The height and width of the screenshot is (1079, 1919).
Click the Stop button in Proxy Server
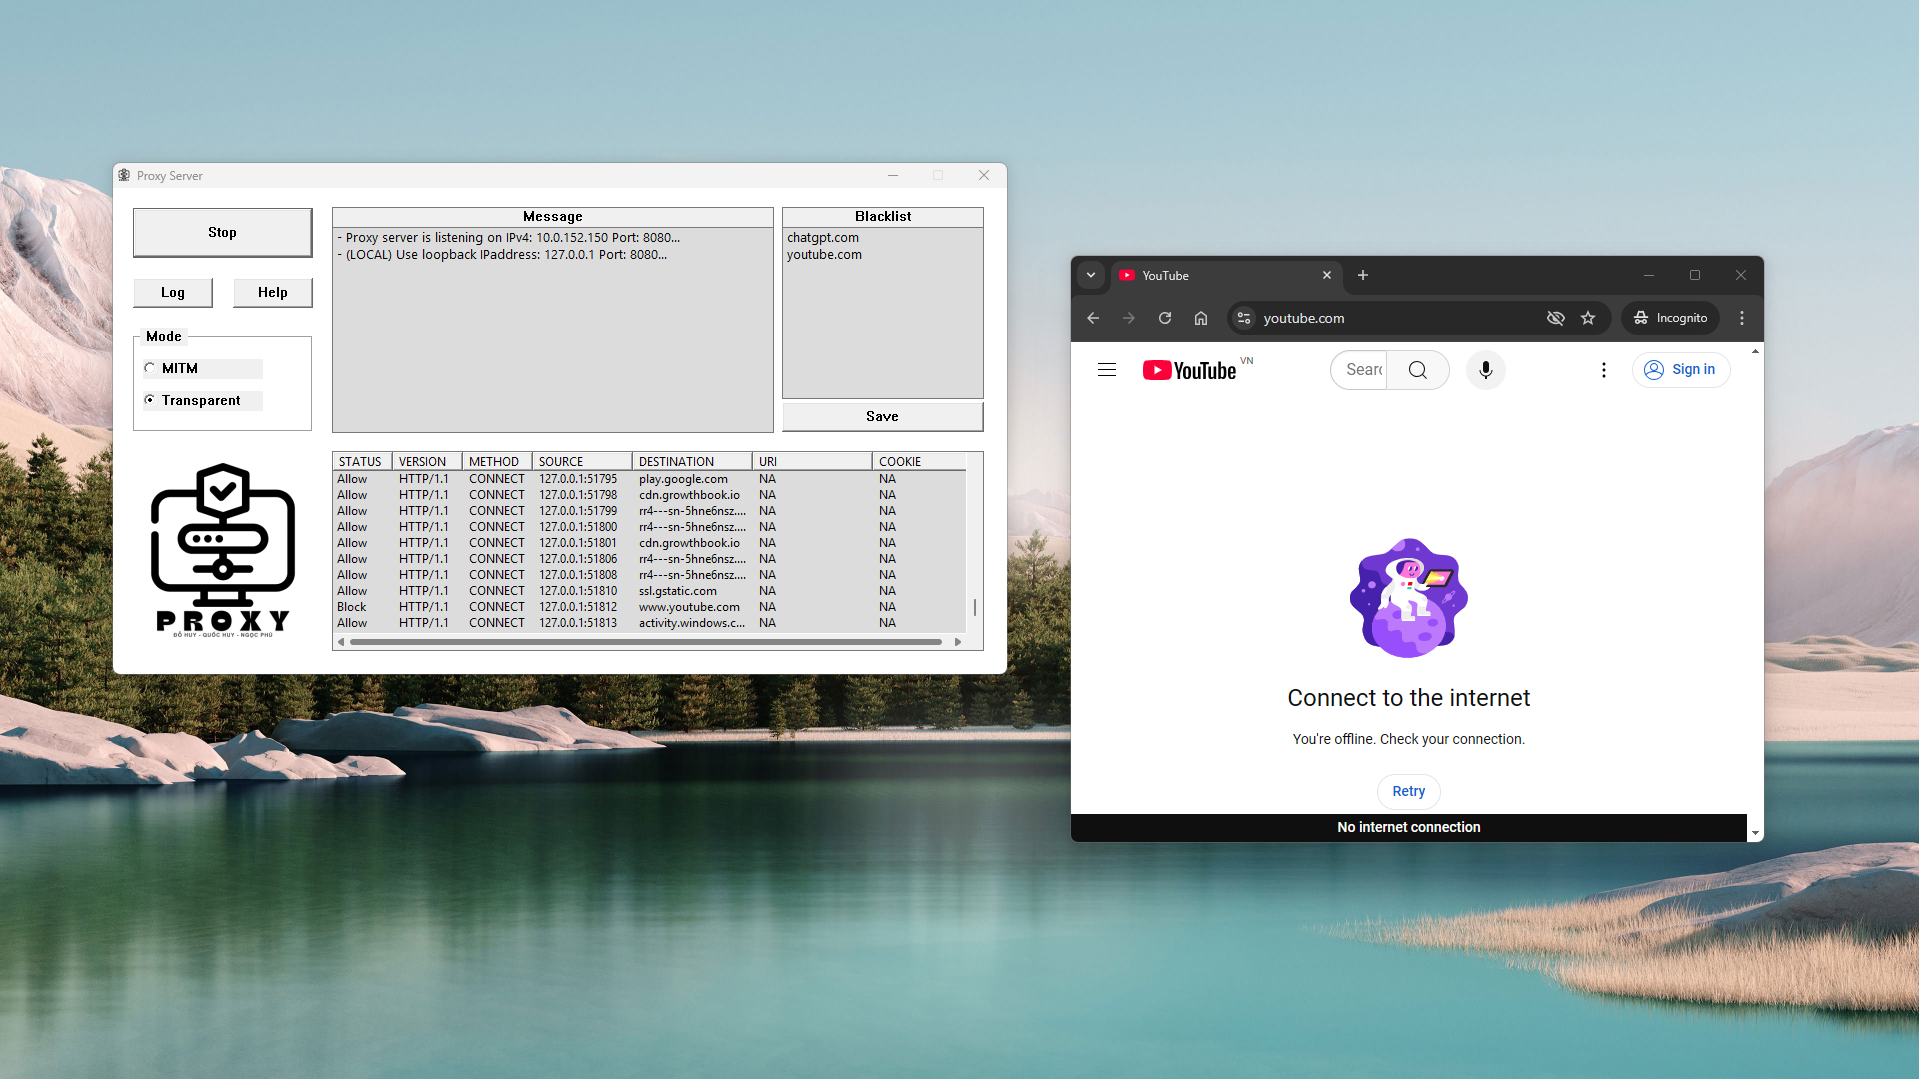[222, 232]
